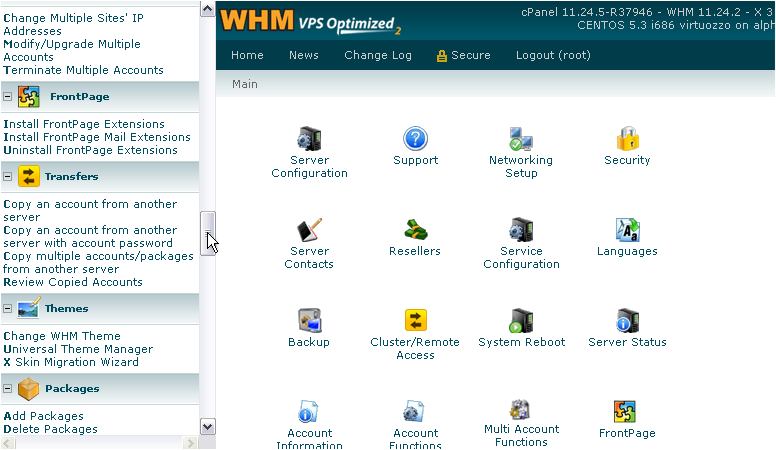Click the Packages box icon in sidebar
The height and width of the screenshot is (450, 776).
[29, 389]
